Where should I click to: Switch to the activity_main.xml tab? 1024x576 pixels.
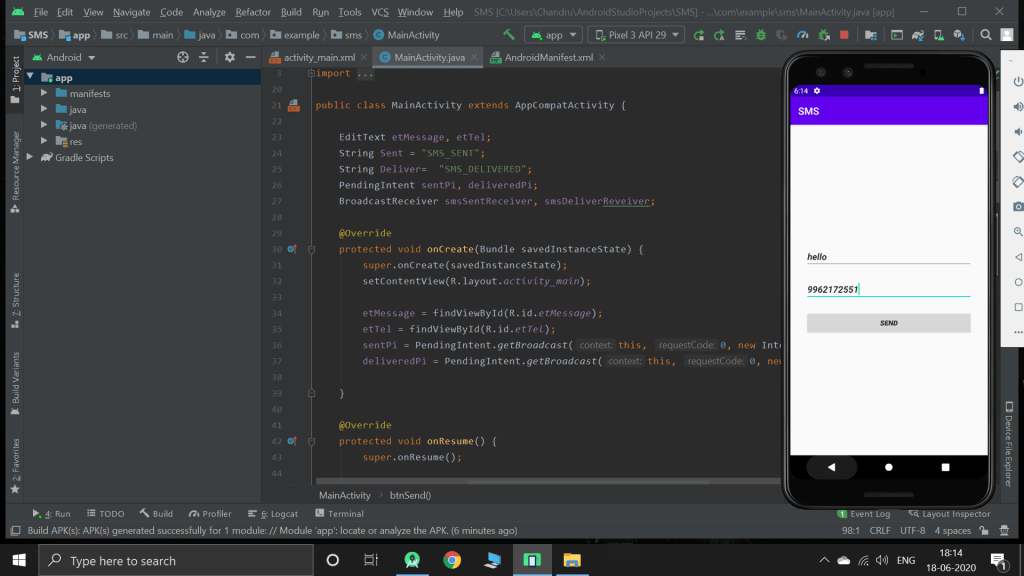[x=318, y=57]
